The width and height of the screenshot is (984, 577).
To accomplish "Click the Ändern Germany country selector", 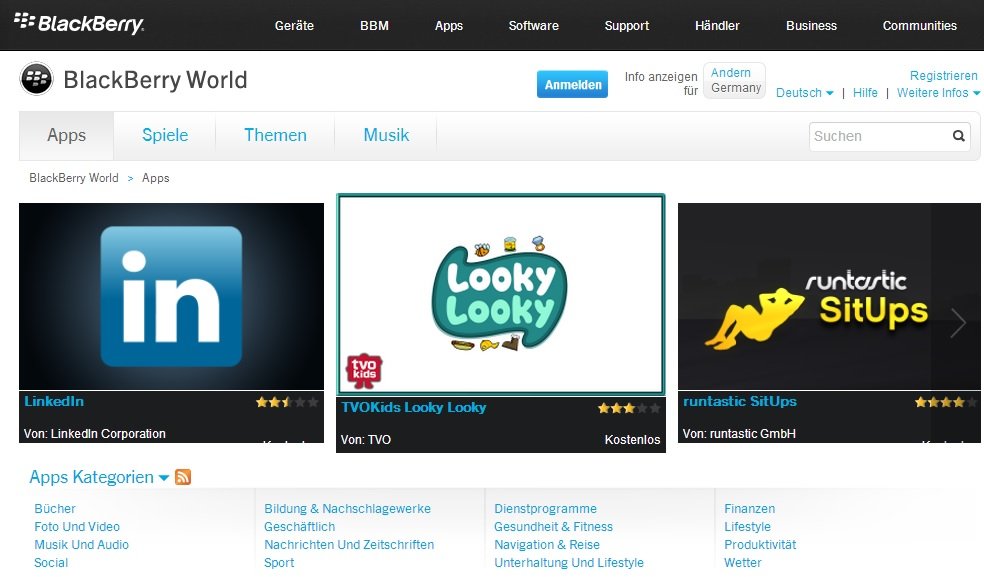I will (734, 80).
